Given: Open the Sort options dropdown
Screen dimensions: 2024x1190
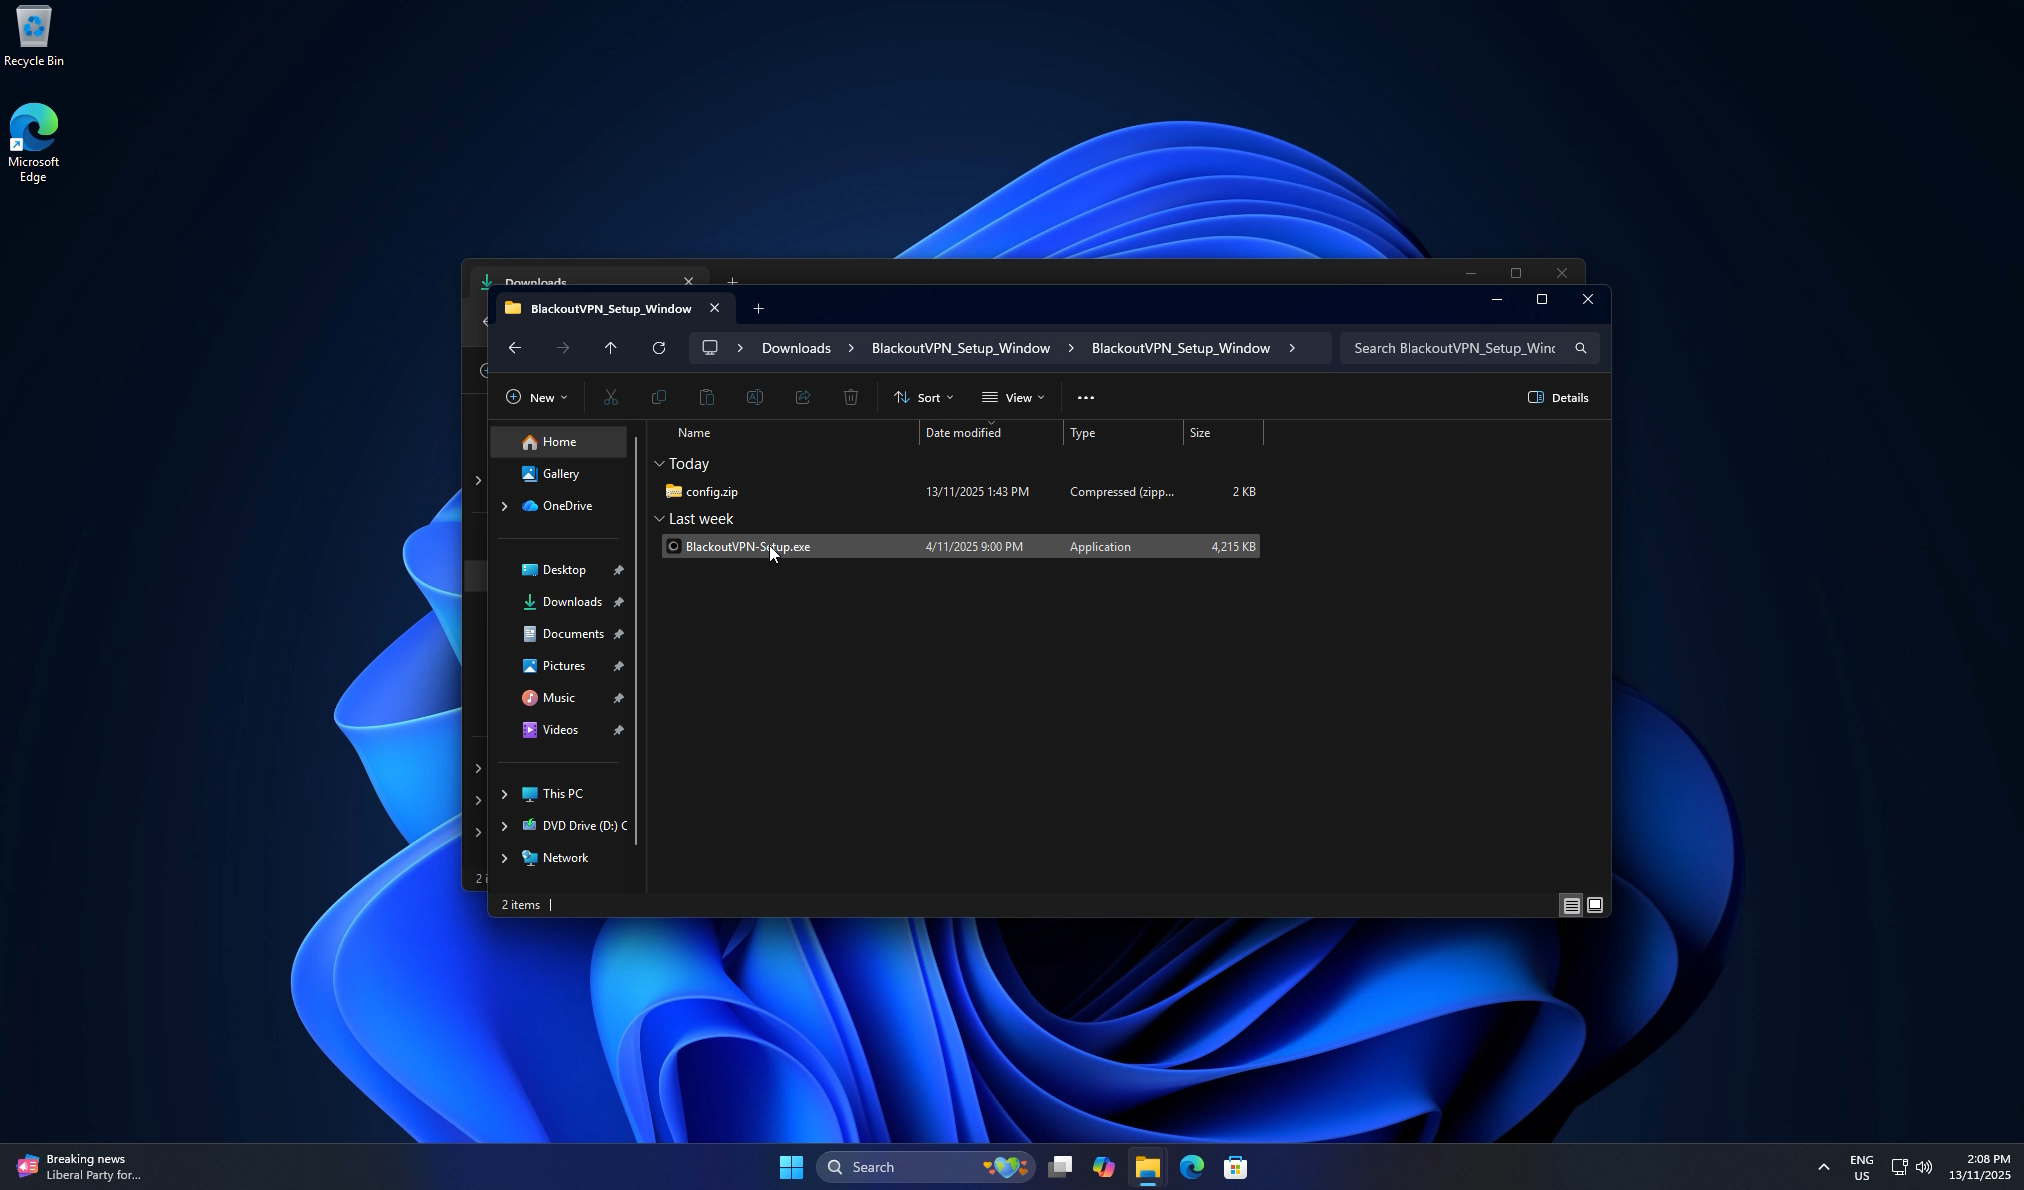Looking at the screenshot, I should pyautogui.click(x=922, y=397).
